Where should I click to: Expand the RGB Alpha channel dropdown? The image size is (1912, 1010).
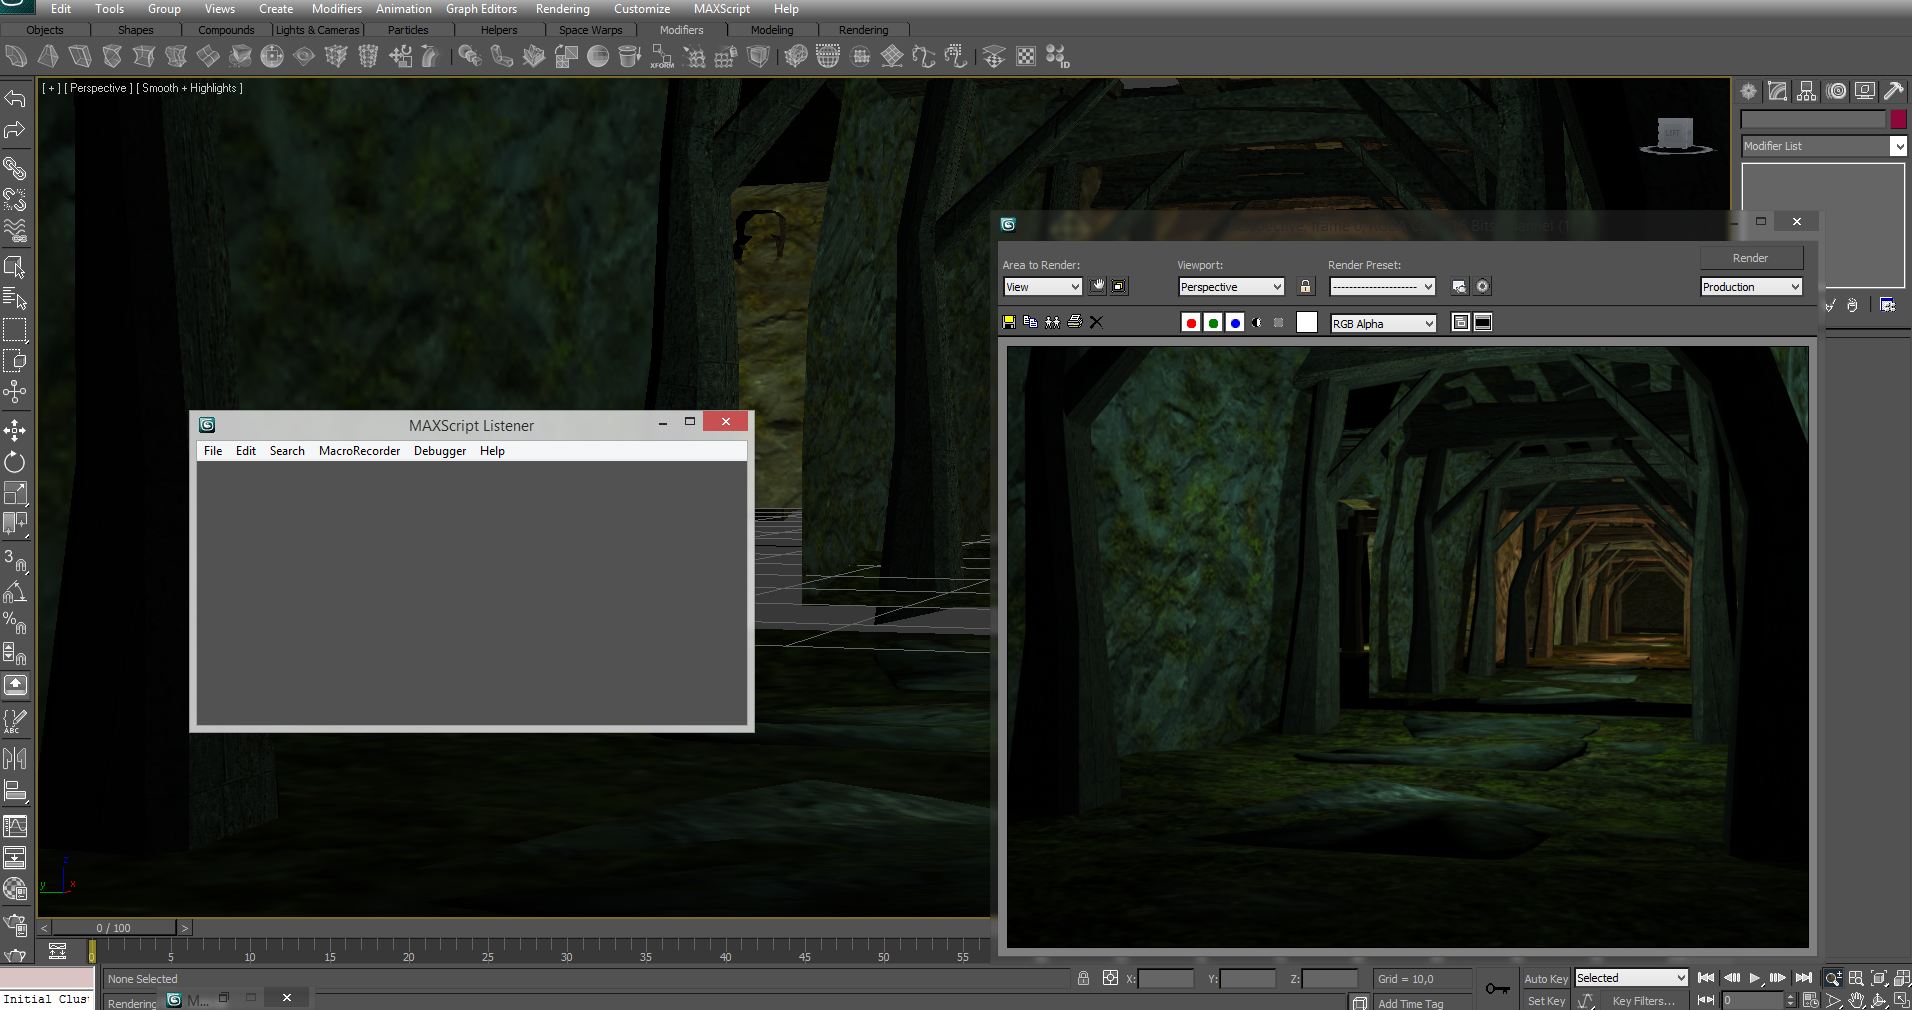coord(1383,323)
